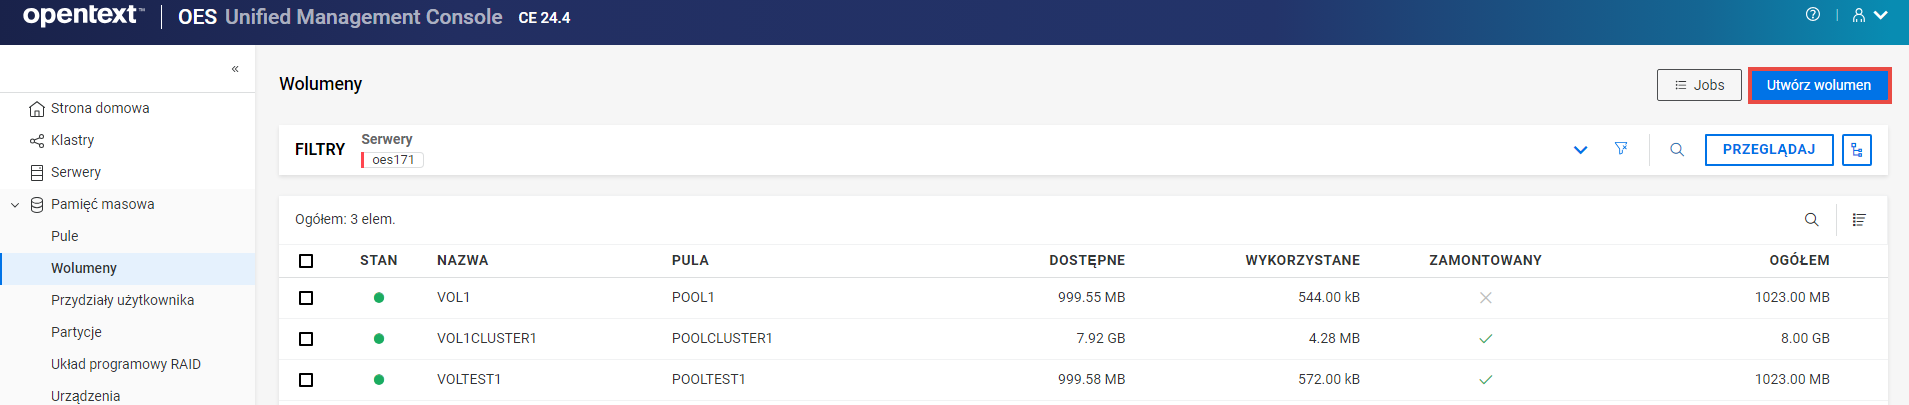
Task: Click the filter funnel icon
Action: pos(1621,149)
